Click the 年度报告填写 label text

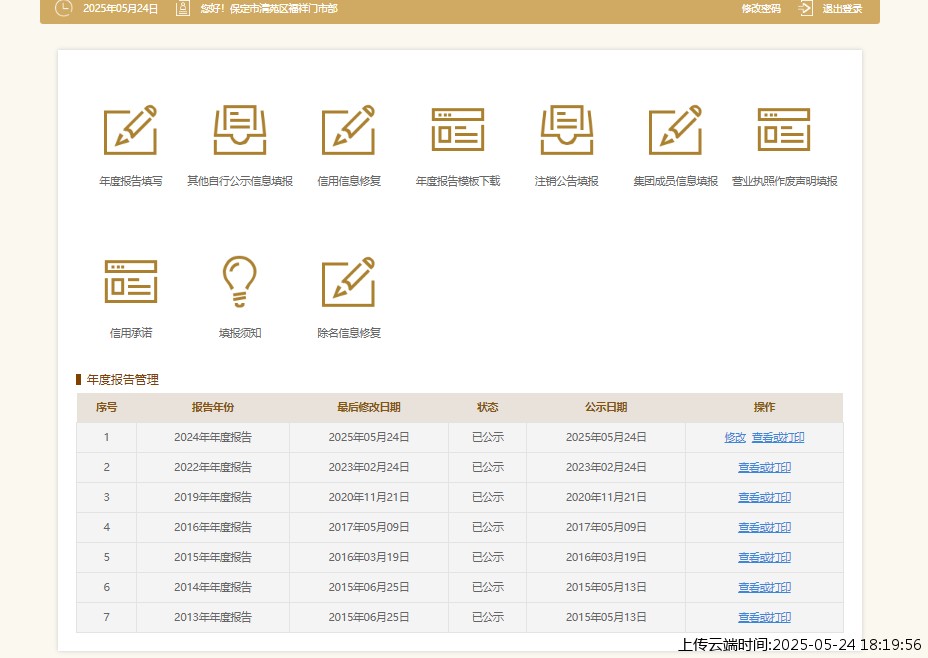tap(131, 181)
